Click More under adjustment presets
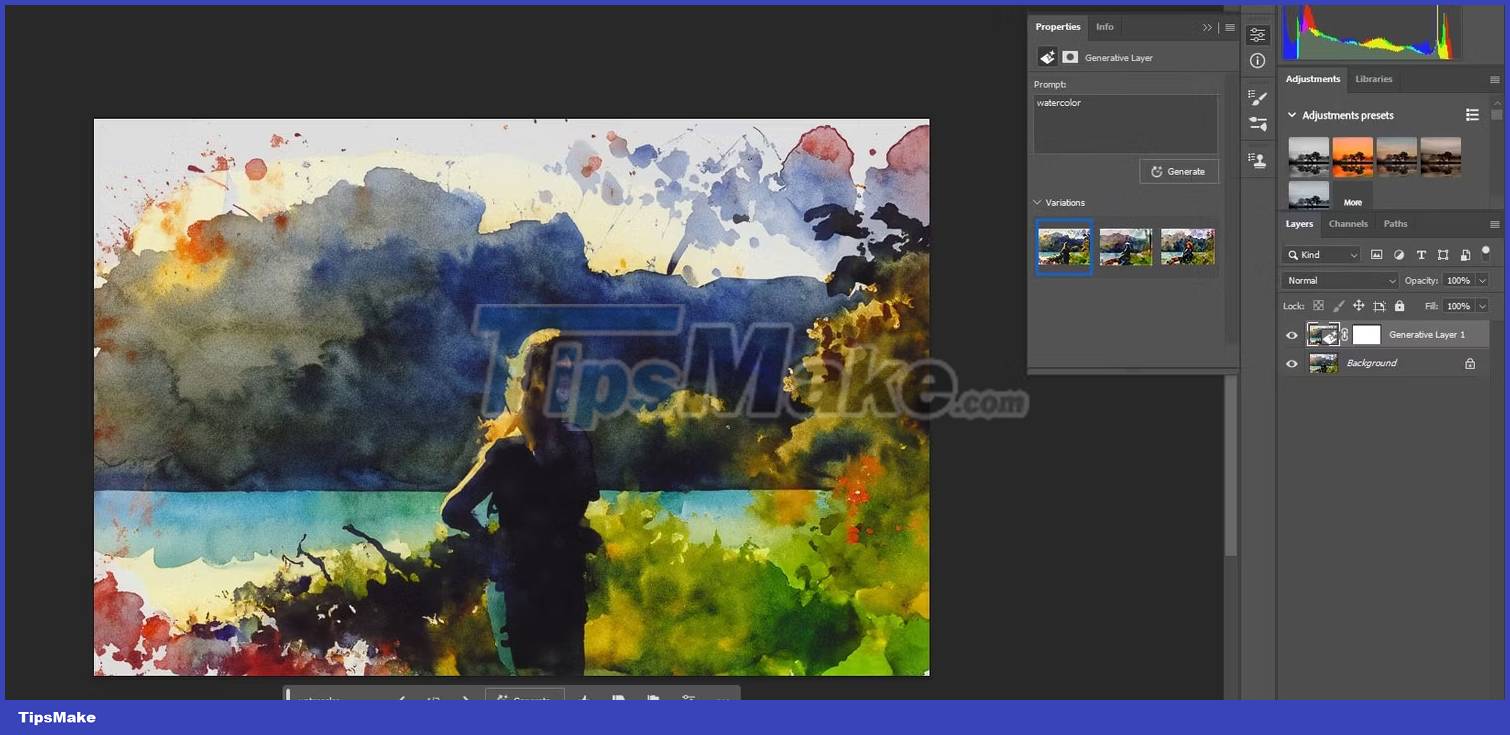This screenshot has width=1510, height=735. [1353, 201]
